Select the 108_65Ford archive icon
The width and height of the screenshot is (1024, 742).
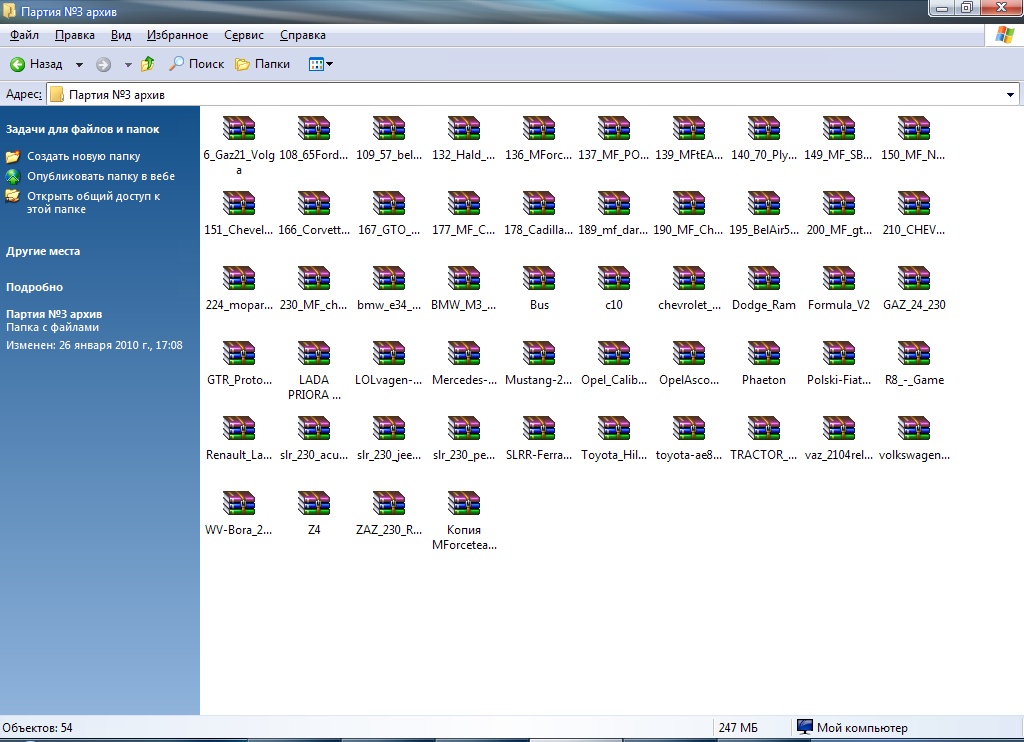tap(313, 128)
